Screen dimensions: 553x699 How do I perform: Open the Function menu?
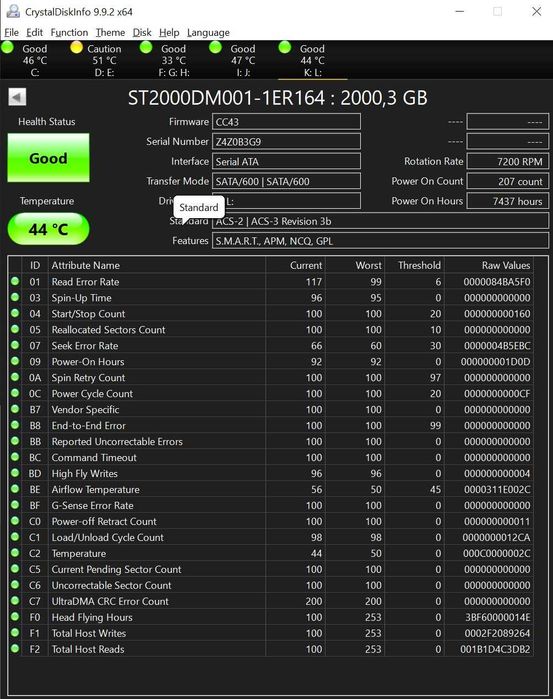(69, 33)
